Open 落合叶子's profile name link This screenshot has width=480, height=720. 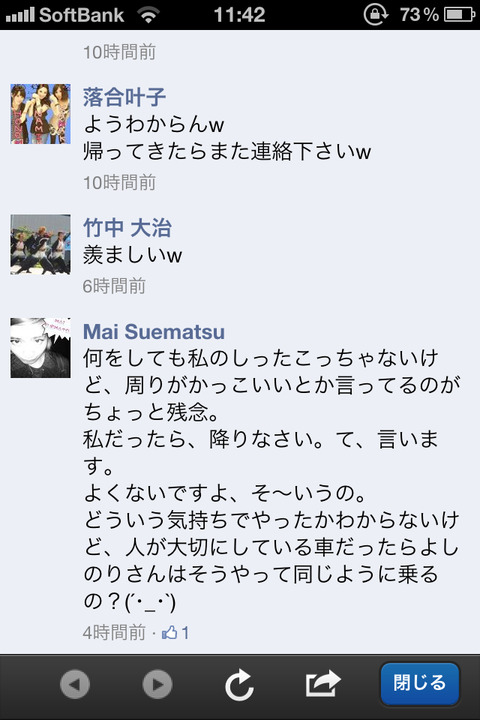pos(124,97)
